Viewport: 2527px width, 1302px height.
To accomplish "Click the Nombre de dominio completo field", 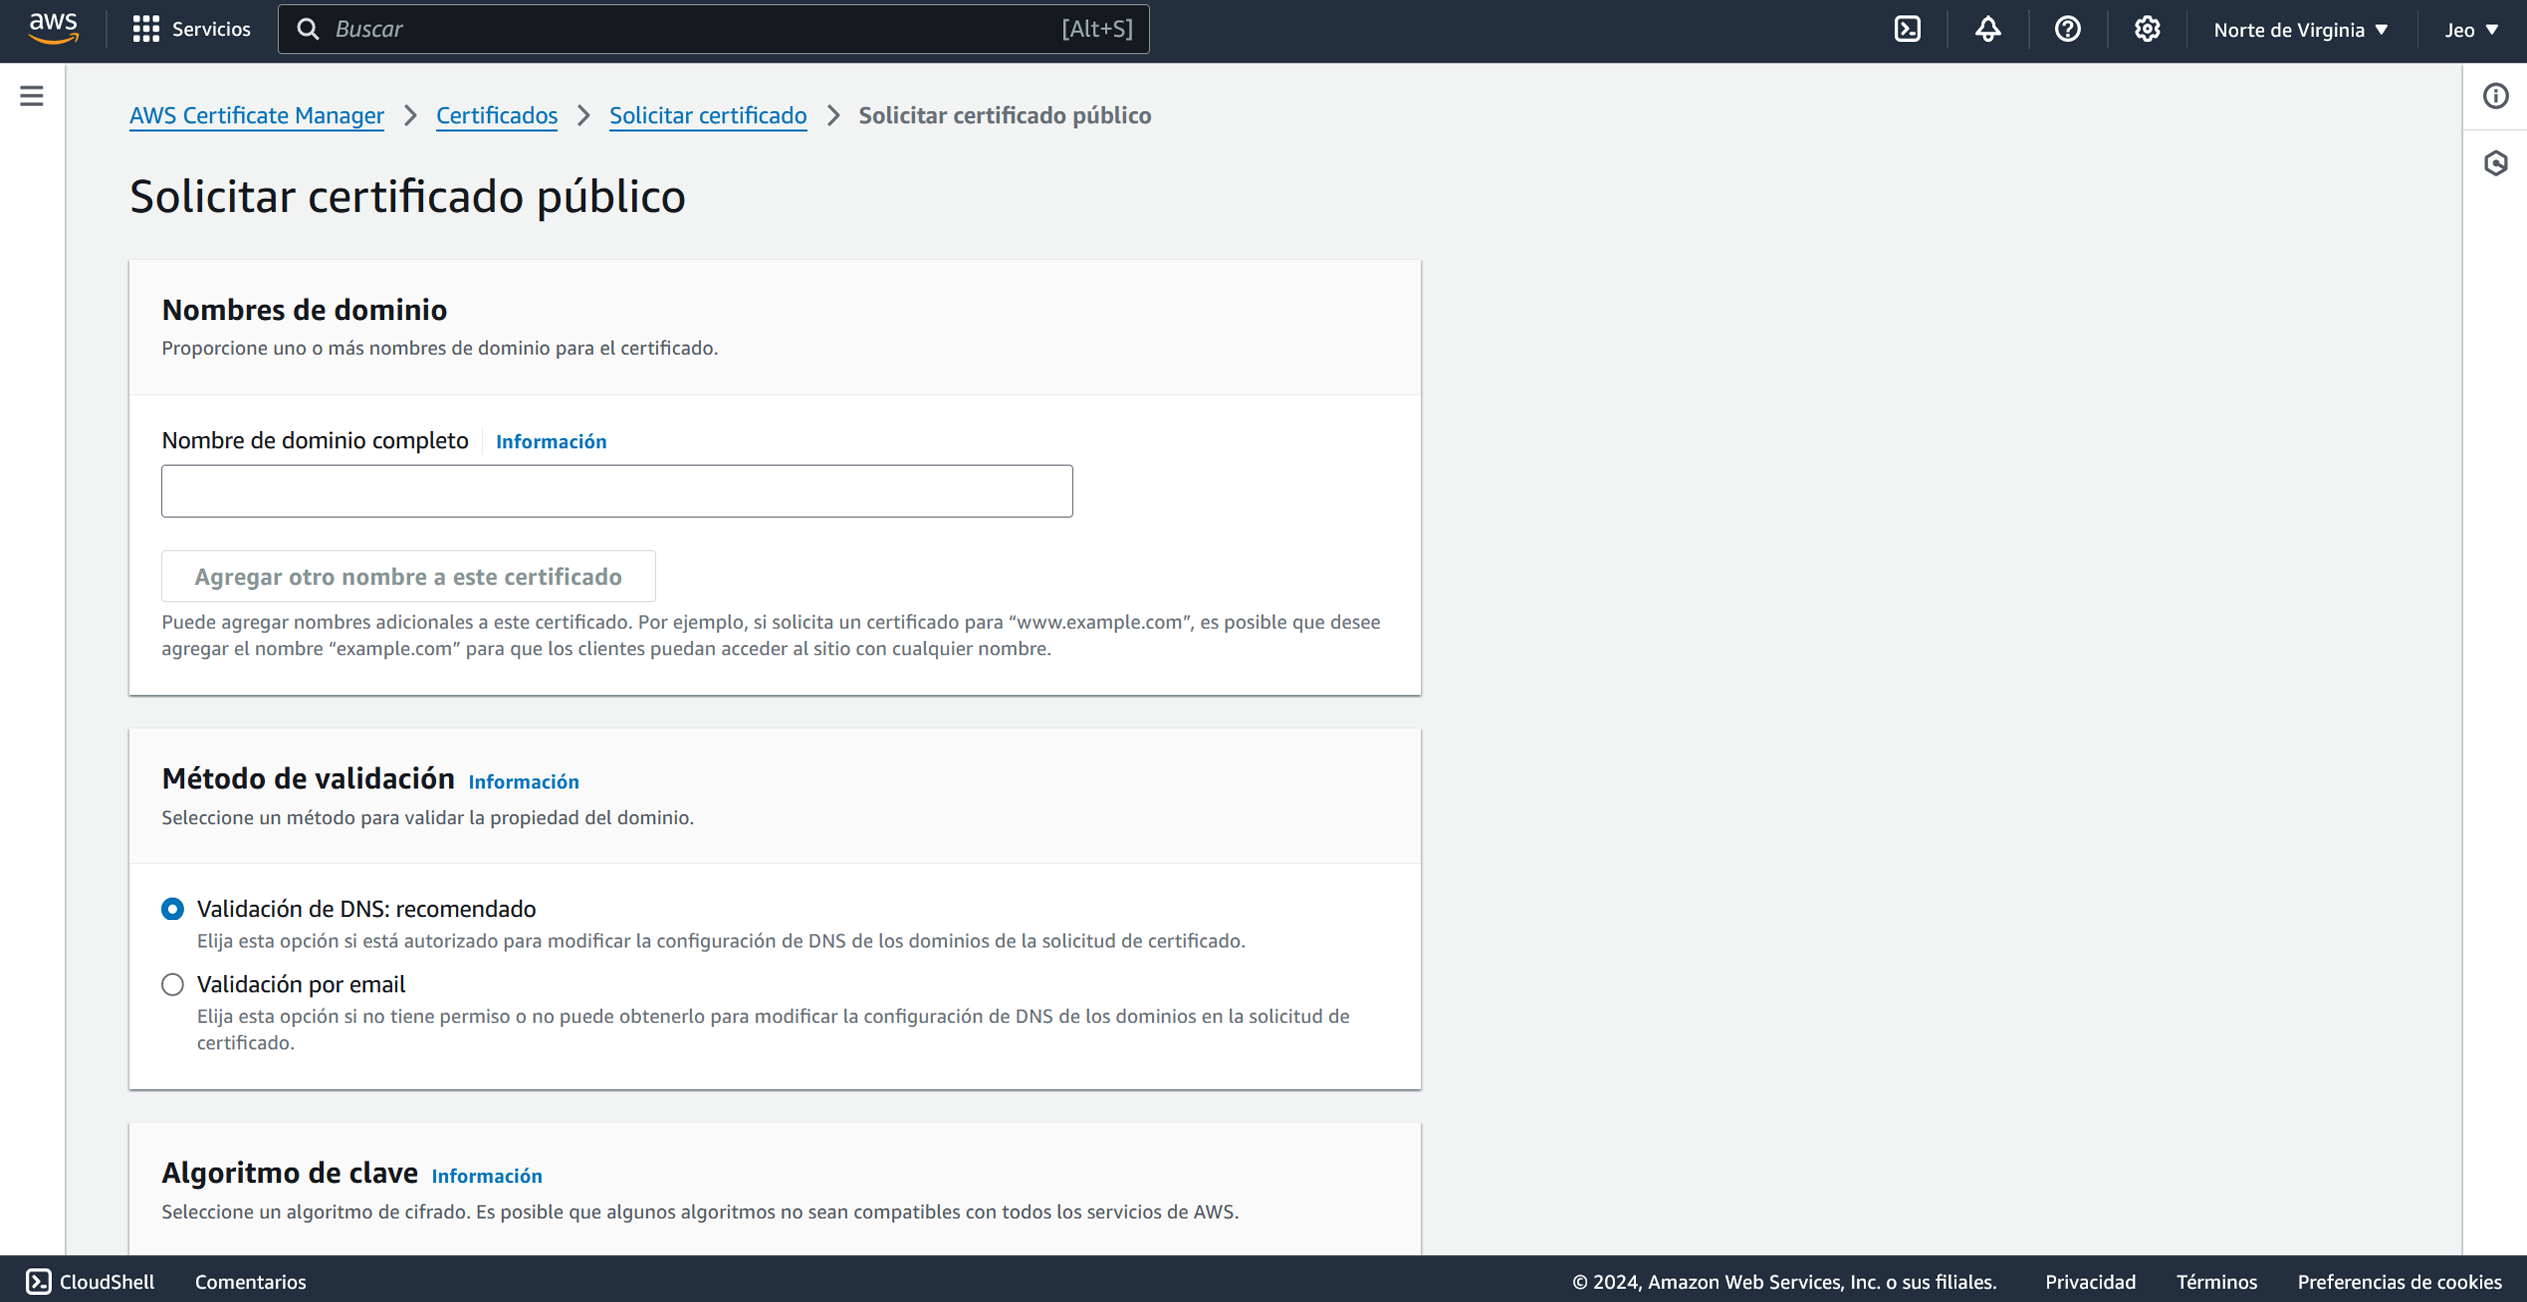I will [x=616, y=491].
